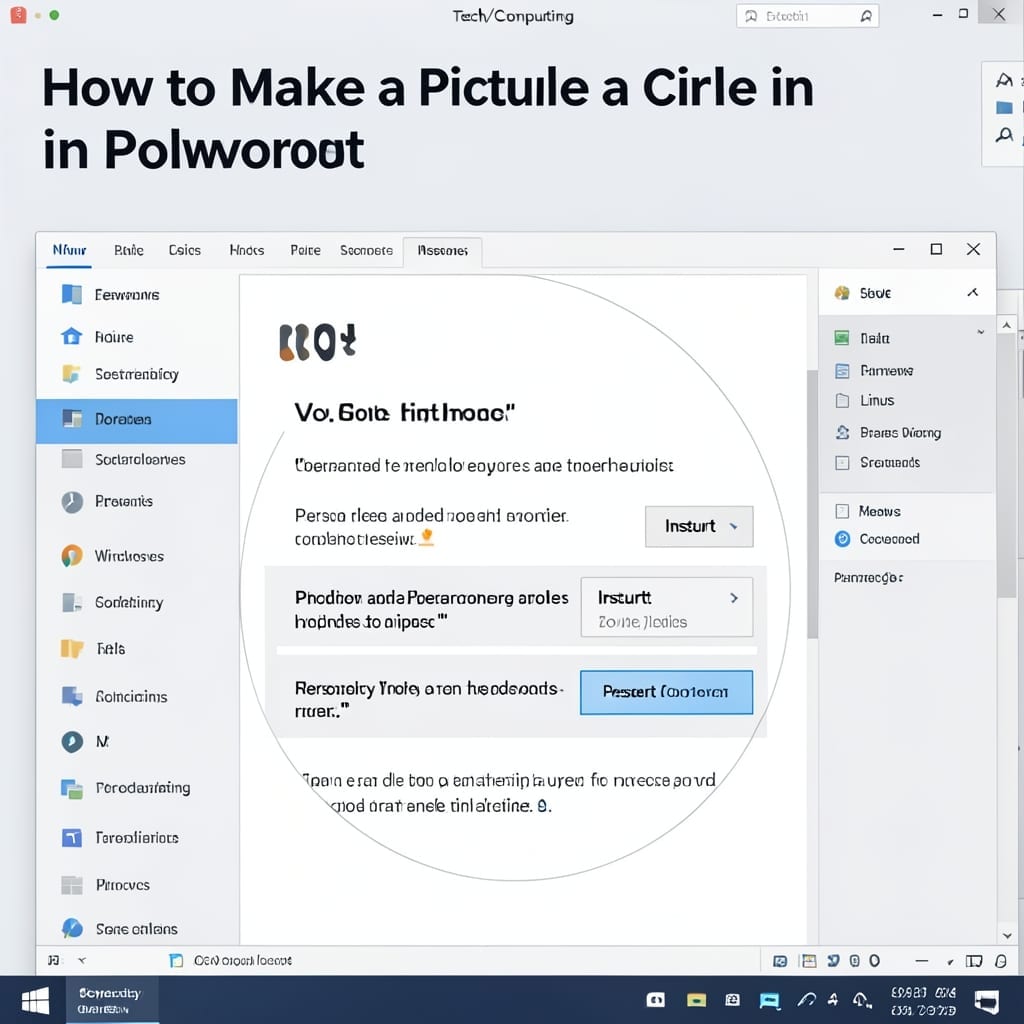
Task: Open the Prcrentis clock icon
Action: (x=72, y=502)
